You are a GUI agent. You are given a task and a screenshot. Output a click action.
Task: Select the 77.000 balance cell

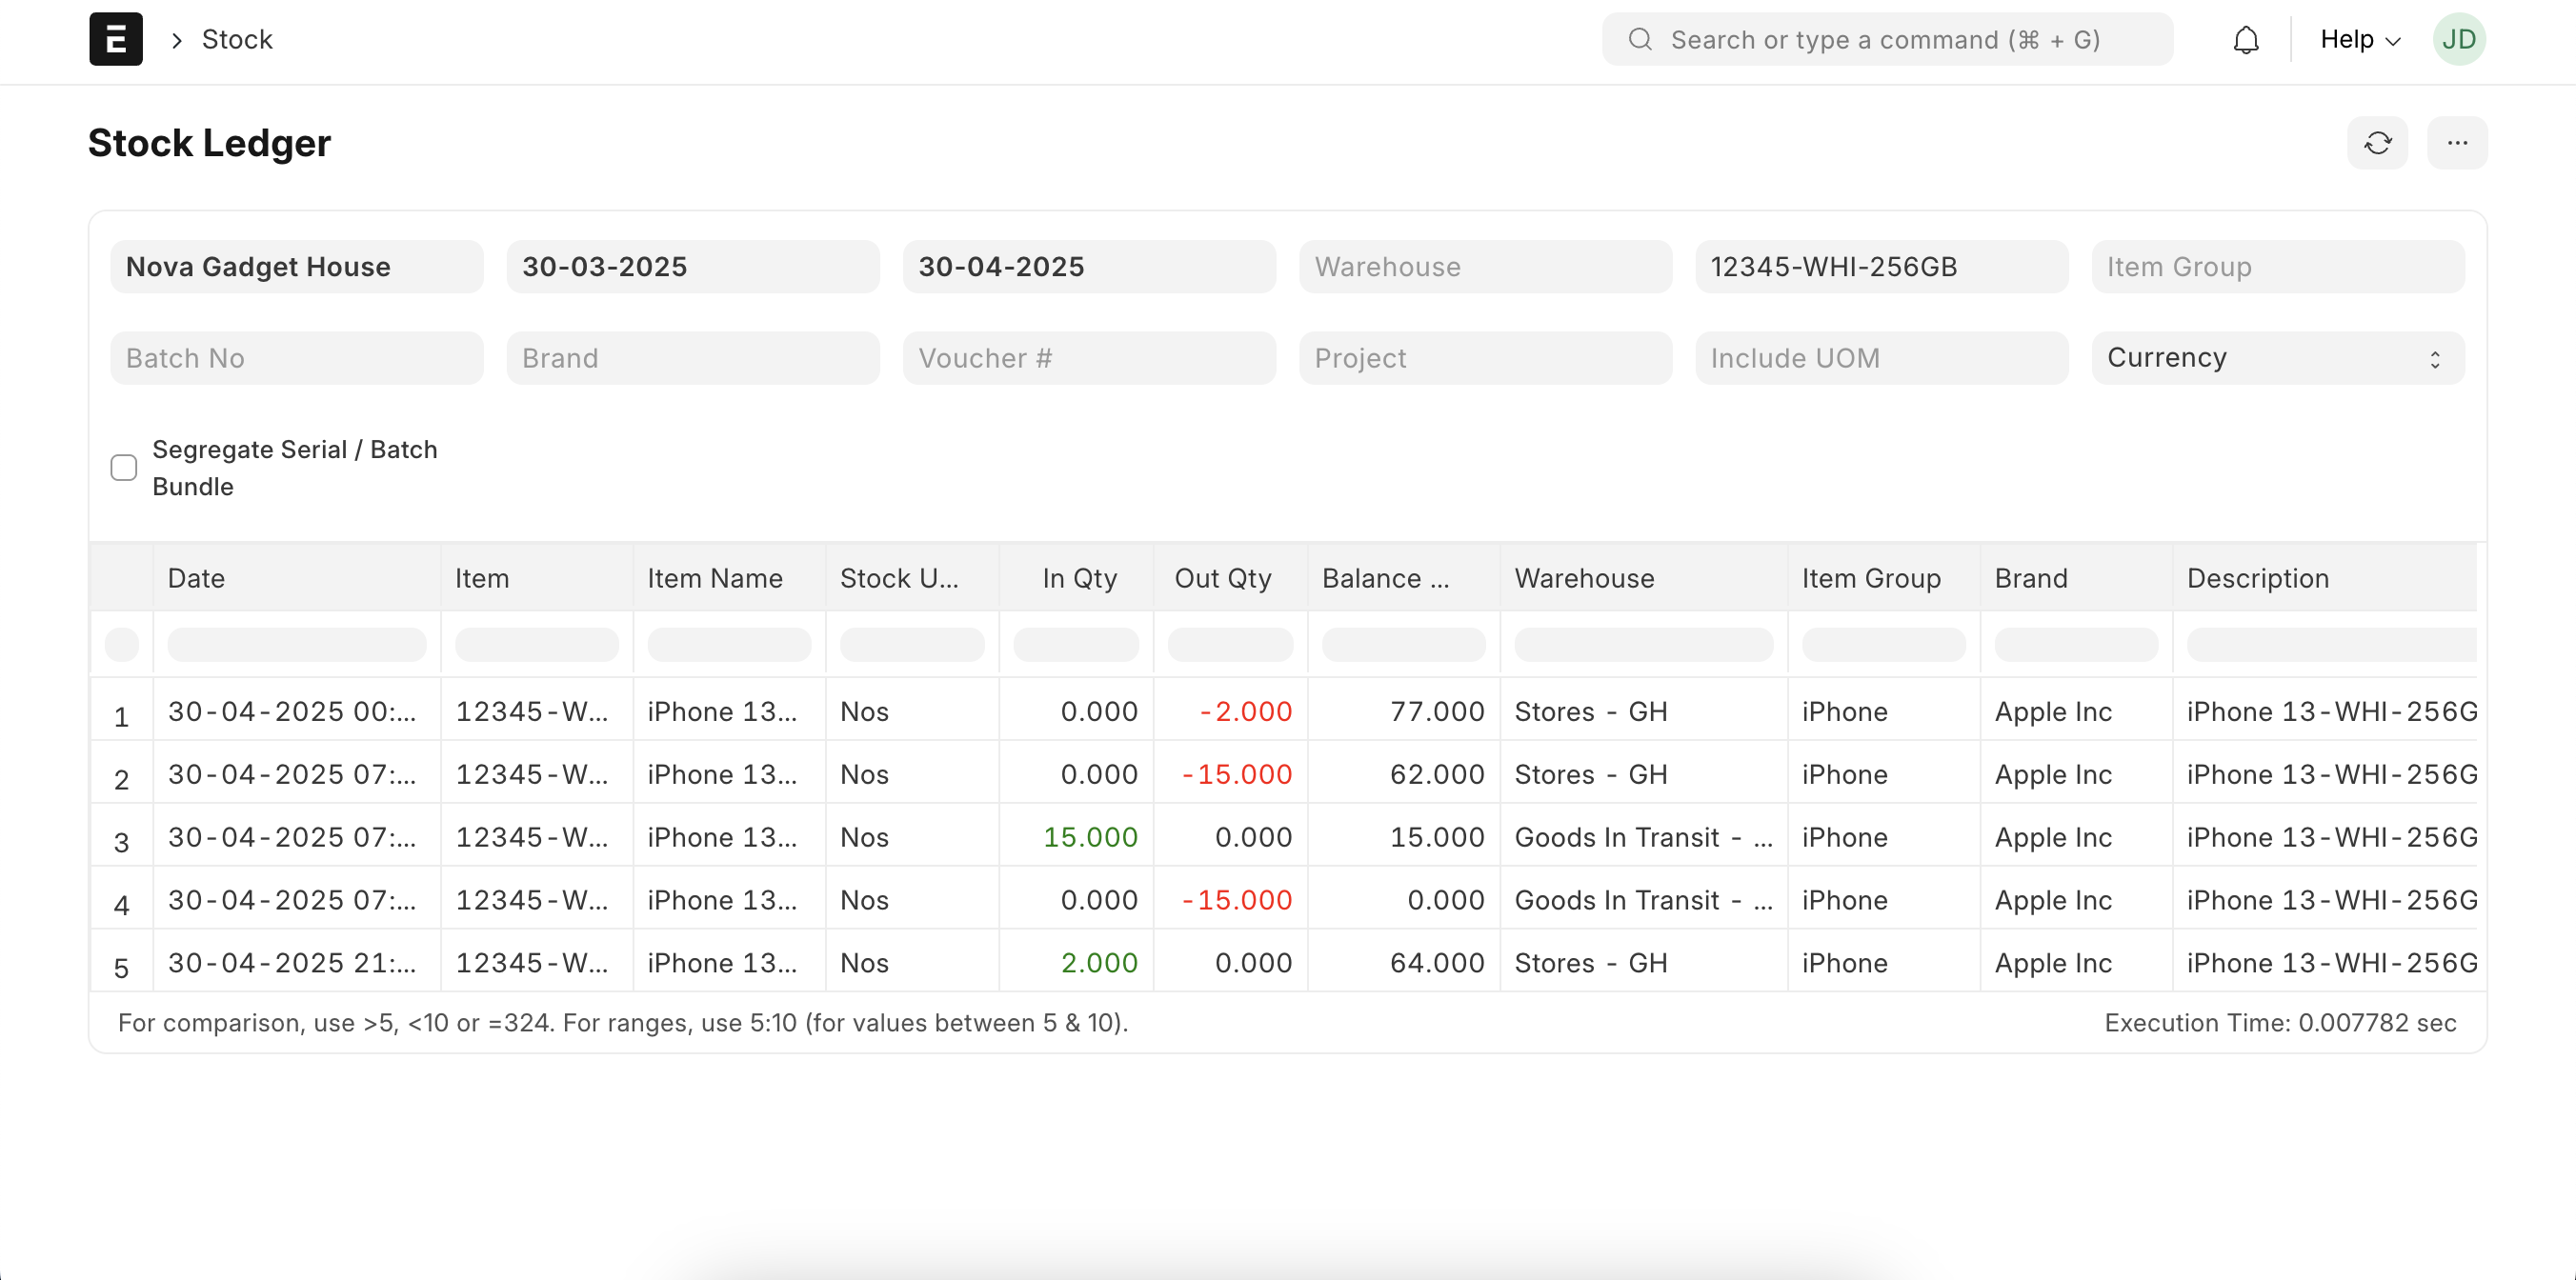pos(1404,711)
